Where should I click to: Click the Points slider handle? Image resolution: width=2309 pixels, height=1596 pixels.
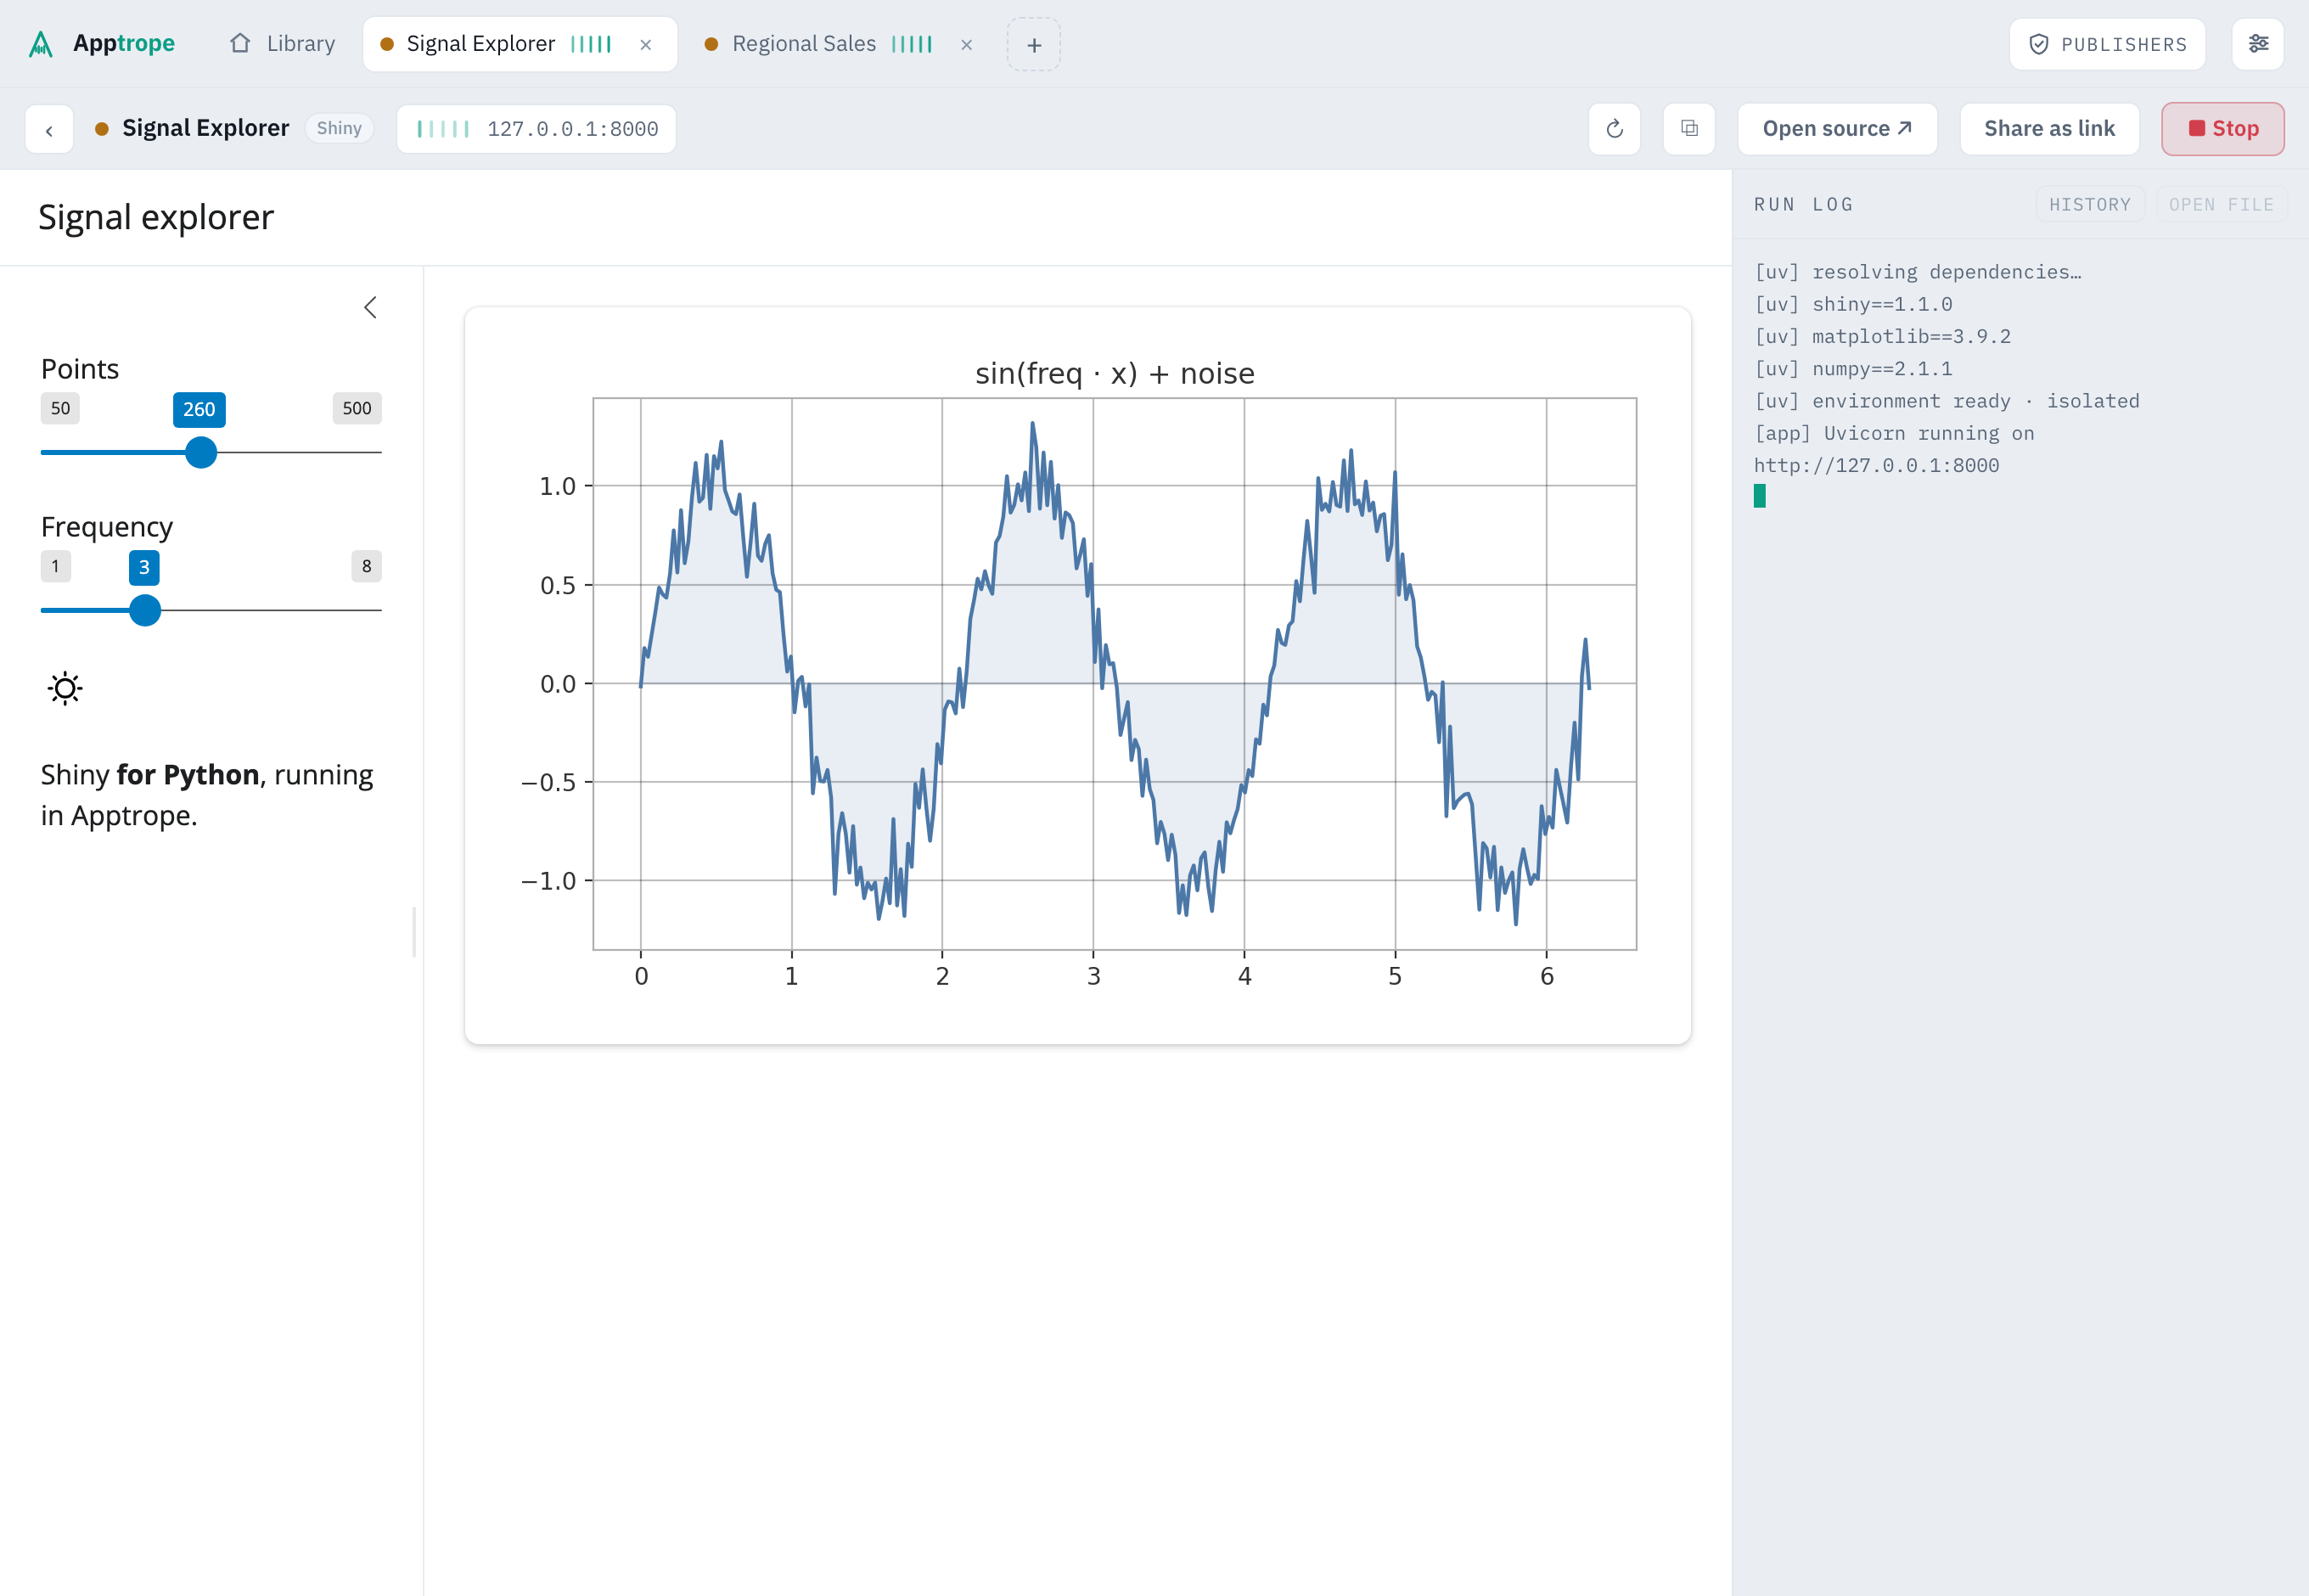[x=201, y=453]
